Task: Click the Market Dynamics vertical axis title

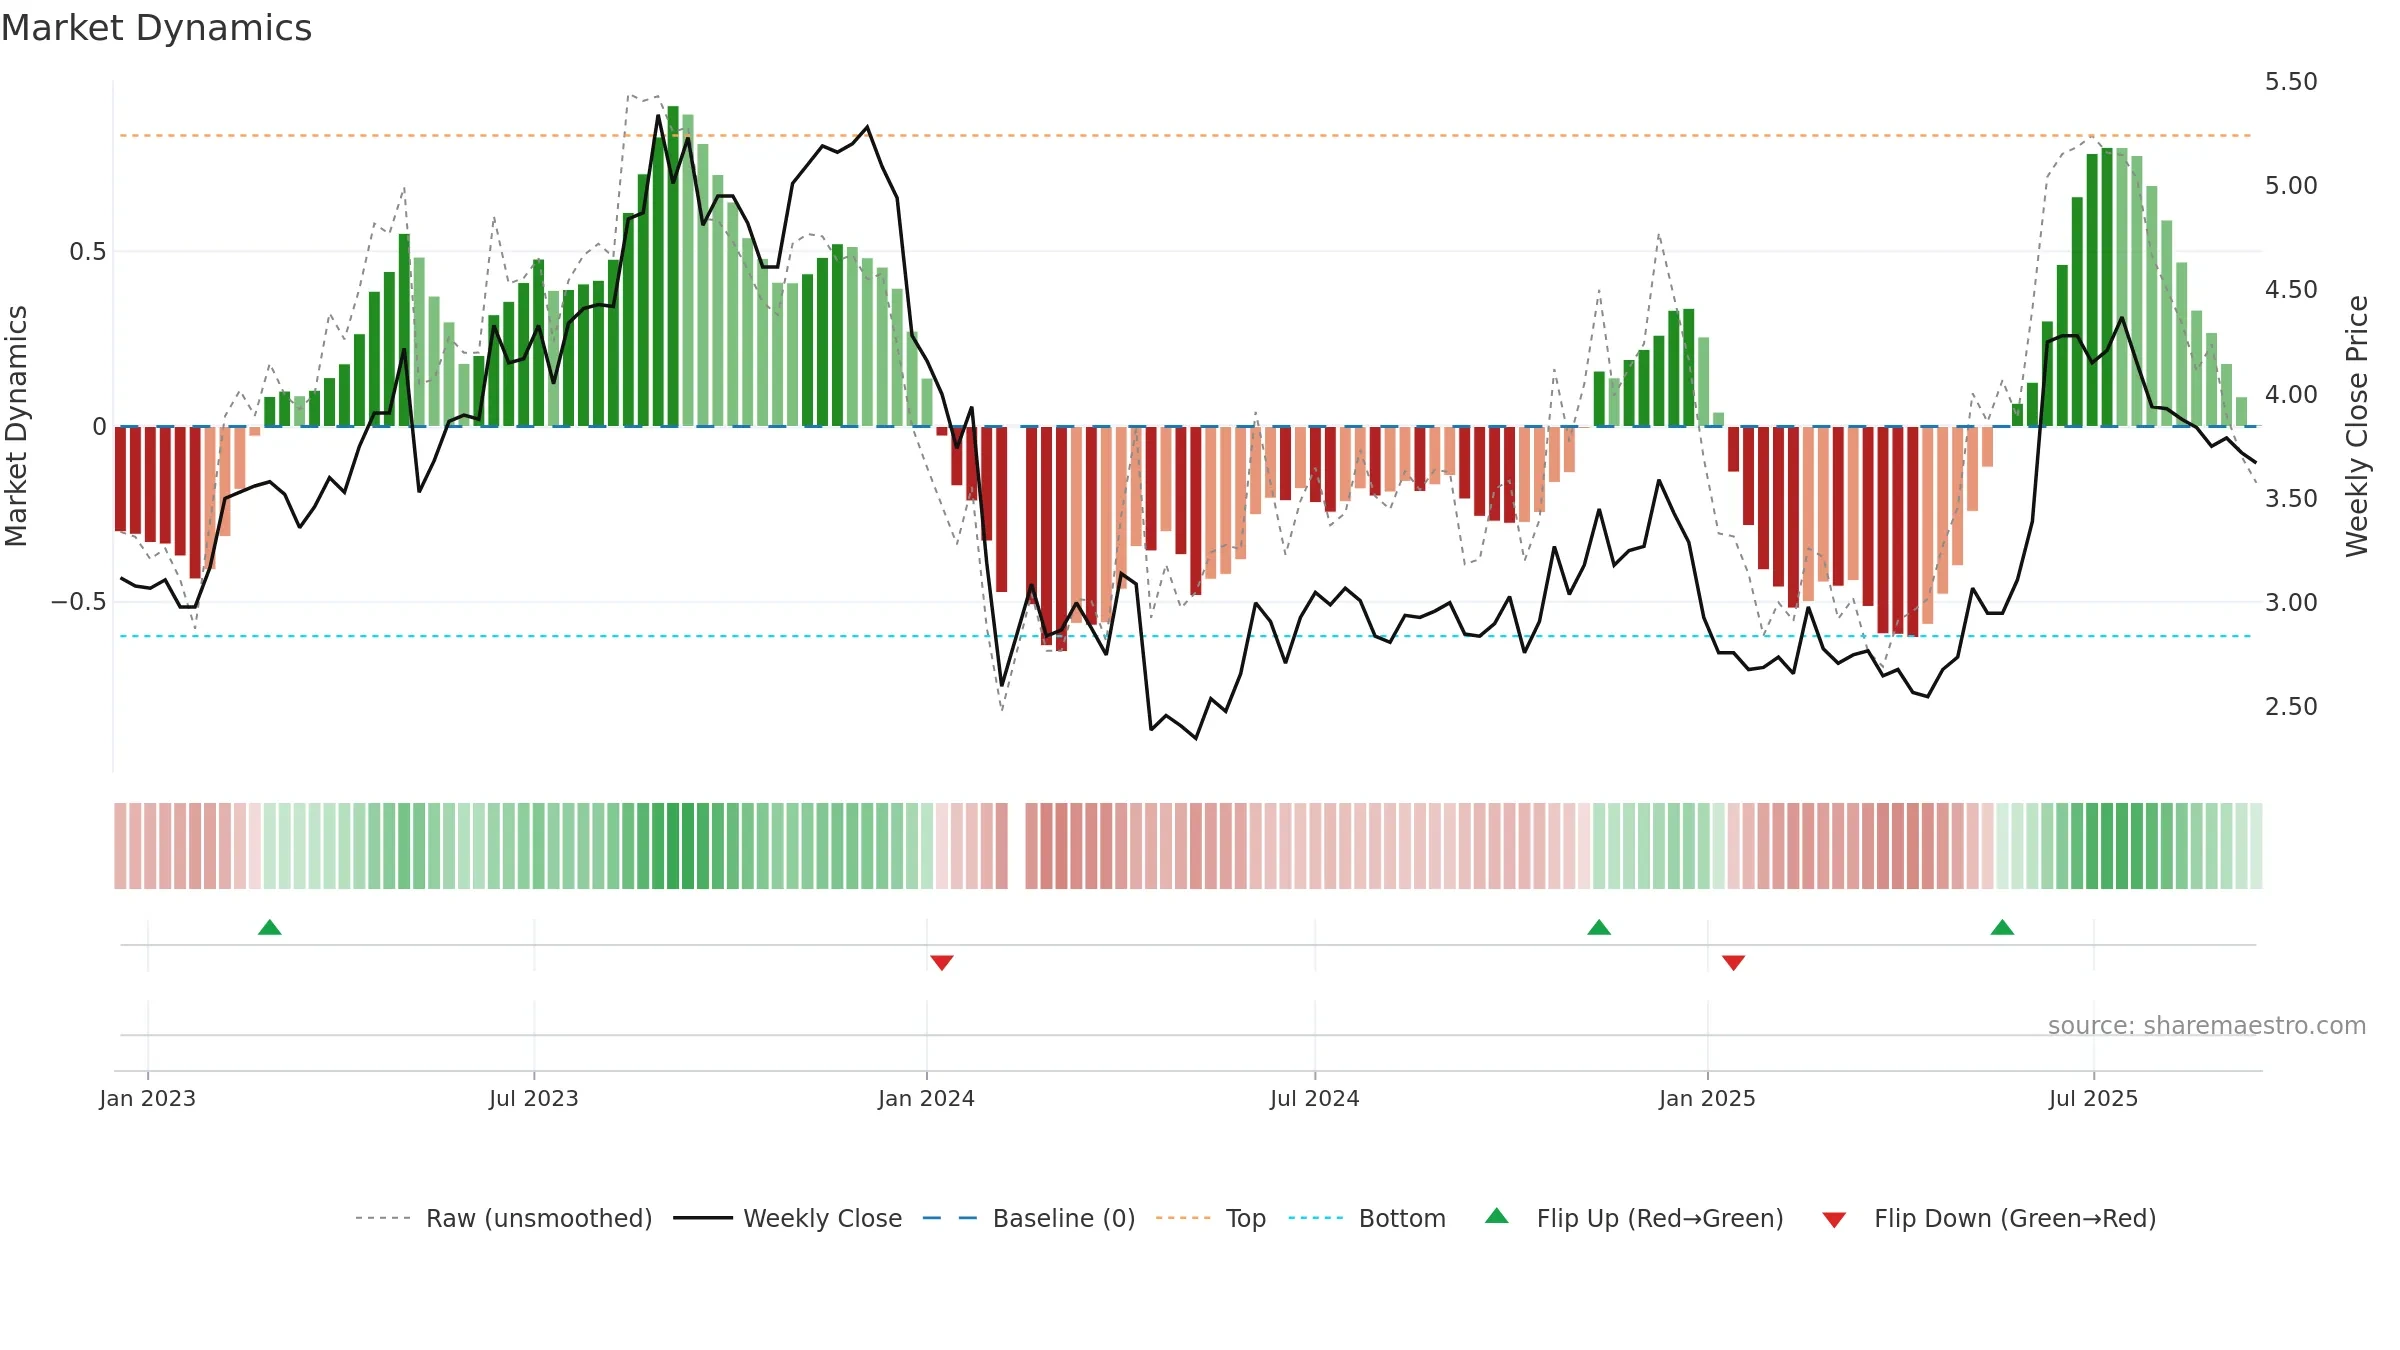Action: tap(16, 426)
